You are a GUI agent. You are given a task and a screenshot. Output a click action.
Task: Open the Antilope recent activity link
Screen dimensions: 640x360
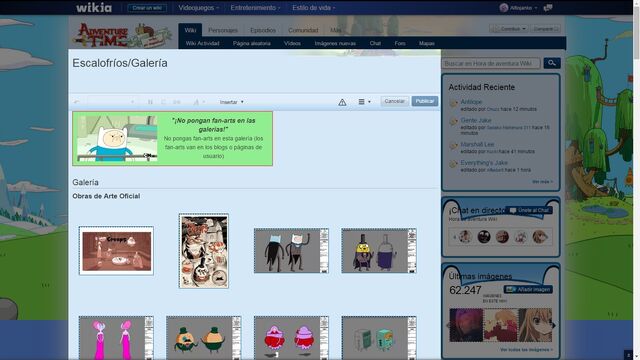[471, 102]
